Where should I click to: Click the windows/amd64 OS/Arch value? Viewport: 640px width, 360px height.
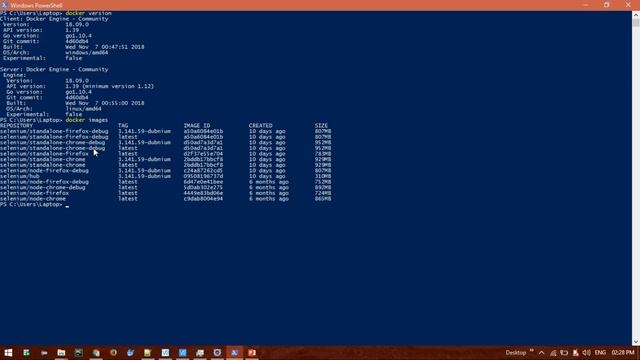coord(87,53)
